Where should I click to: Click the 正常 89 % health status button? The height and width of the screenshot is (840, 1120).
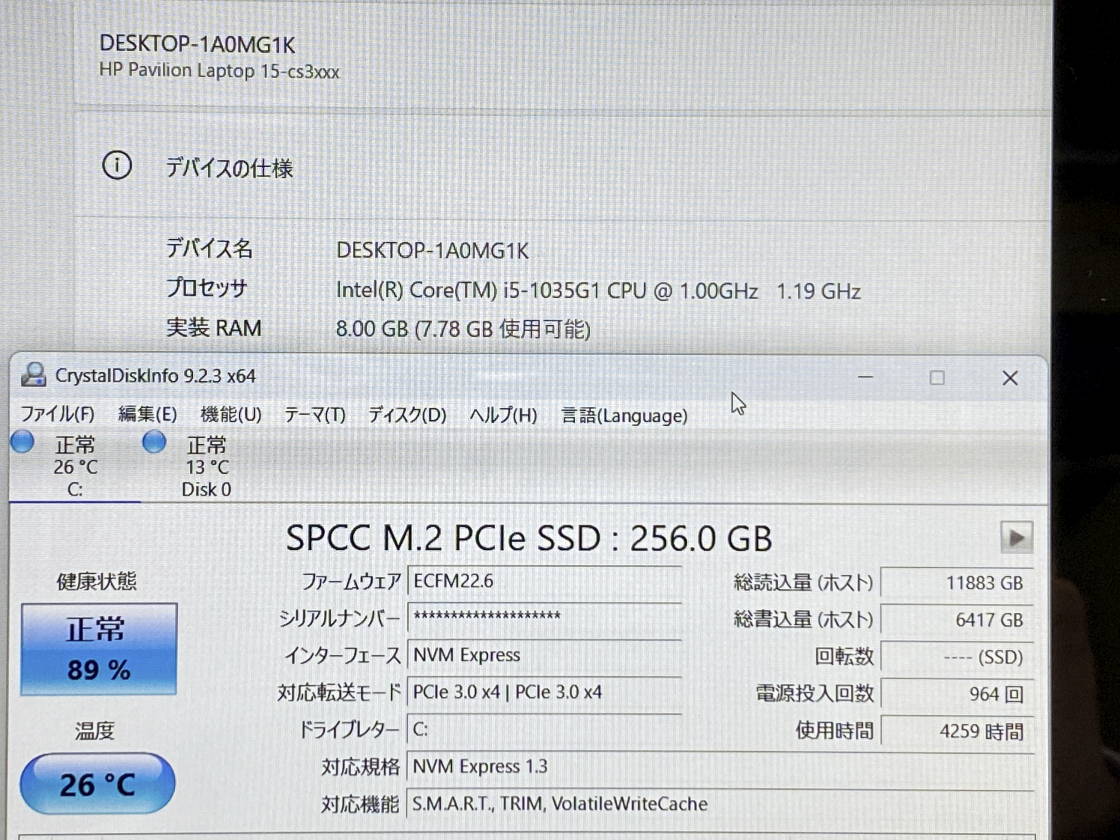coord(99,649)
